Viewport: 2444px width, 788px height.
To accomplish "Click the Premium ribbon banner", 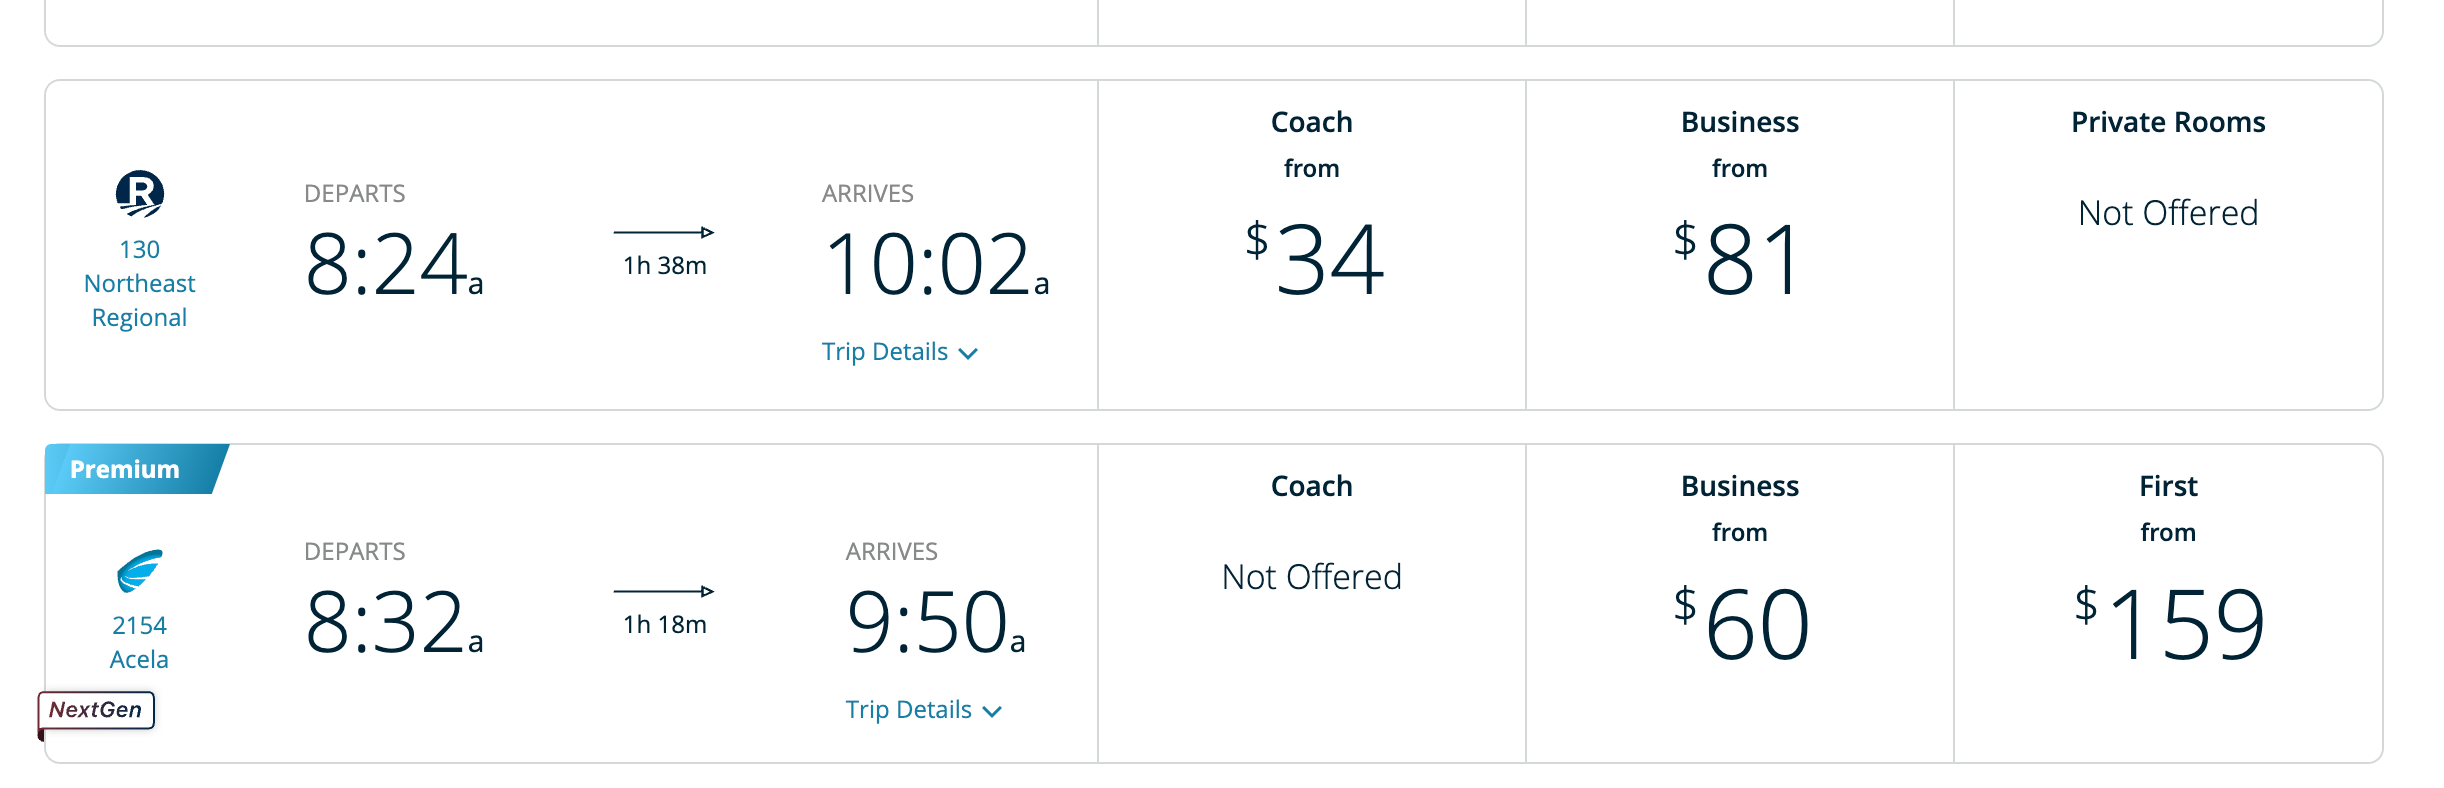I will 122,469.
